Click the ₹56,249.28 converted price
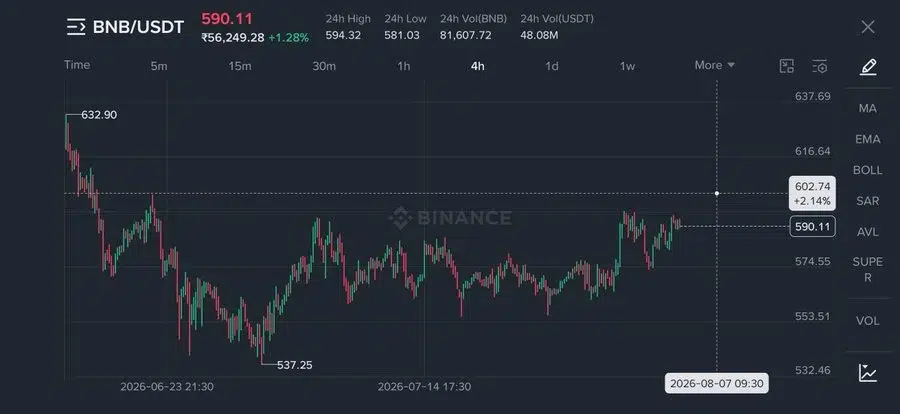Screen dimensions: 900x414 [x=233, y=38]
